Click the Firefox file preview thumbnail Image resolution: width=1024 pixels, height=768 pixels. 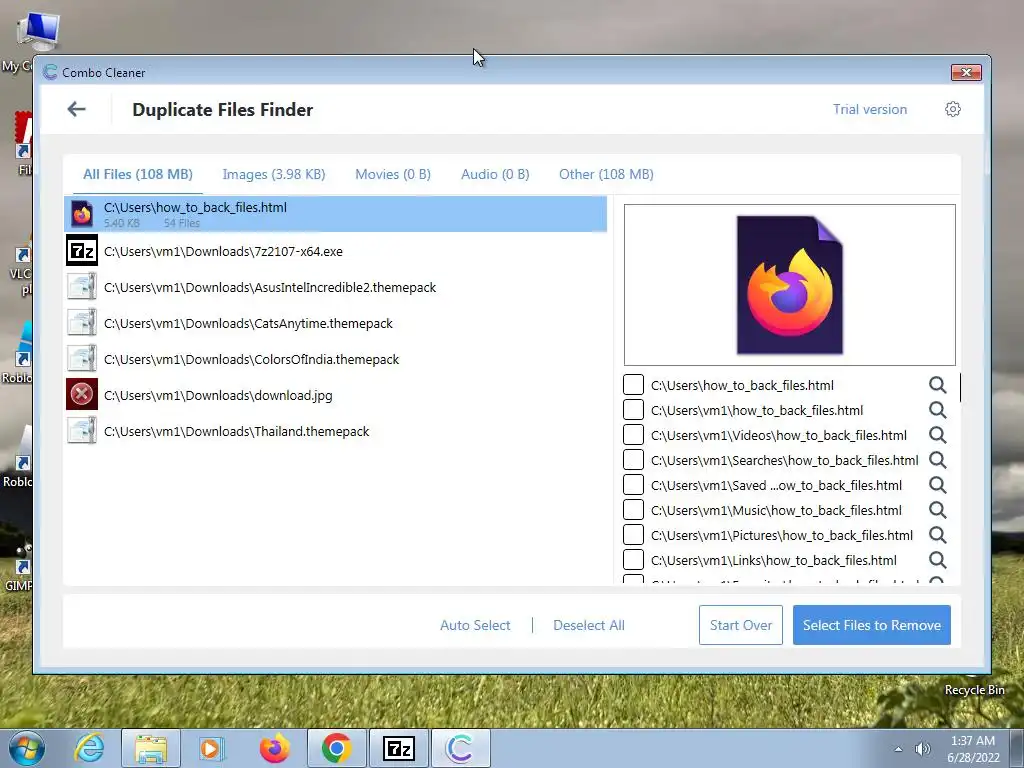click(790, 285)
